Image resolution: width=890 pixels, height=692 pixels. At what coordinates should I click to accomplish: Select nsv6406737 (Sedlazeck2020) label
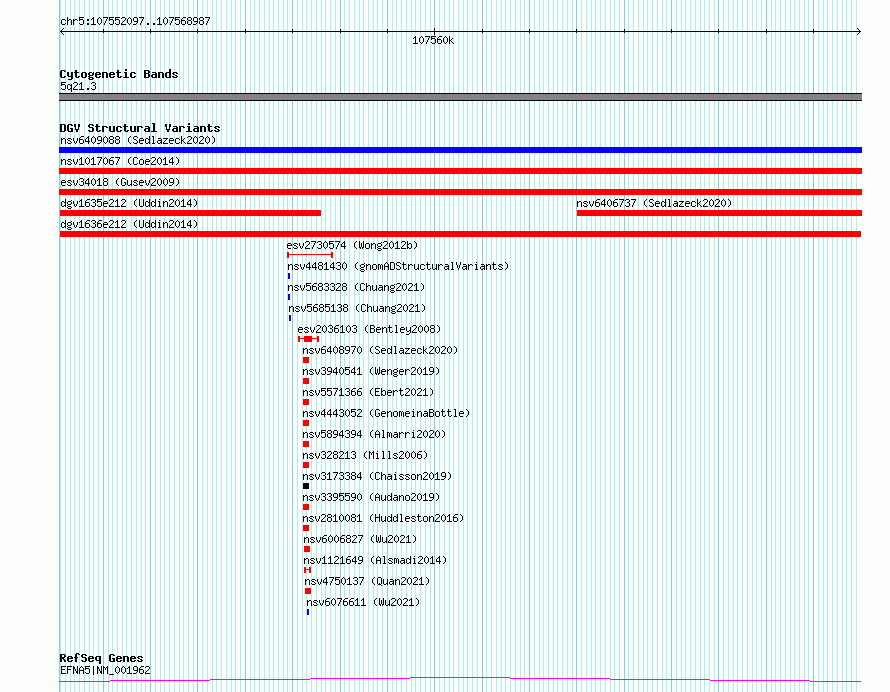654,203
